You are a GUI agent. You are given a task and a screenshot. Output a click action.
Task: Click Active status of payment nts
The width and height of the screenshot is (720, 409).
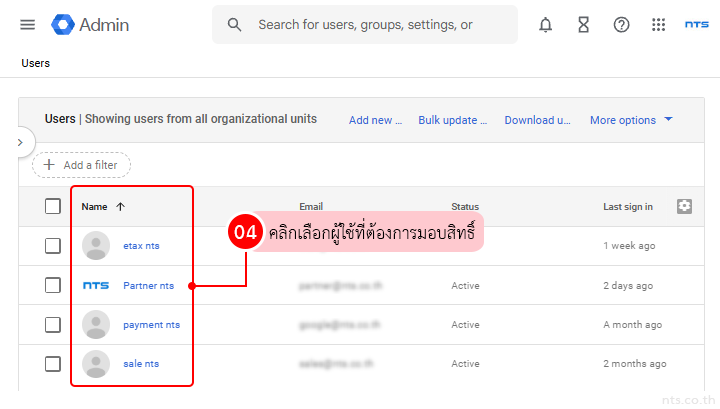tap(465, 325)
